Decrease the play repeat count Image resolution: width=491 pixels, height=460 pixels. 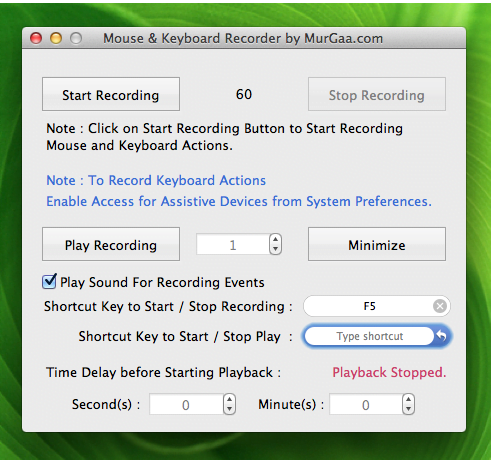pyautogui.click(x=275, y=249)
